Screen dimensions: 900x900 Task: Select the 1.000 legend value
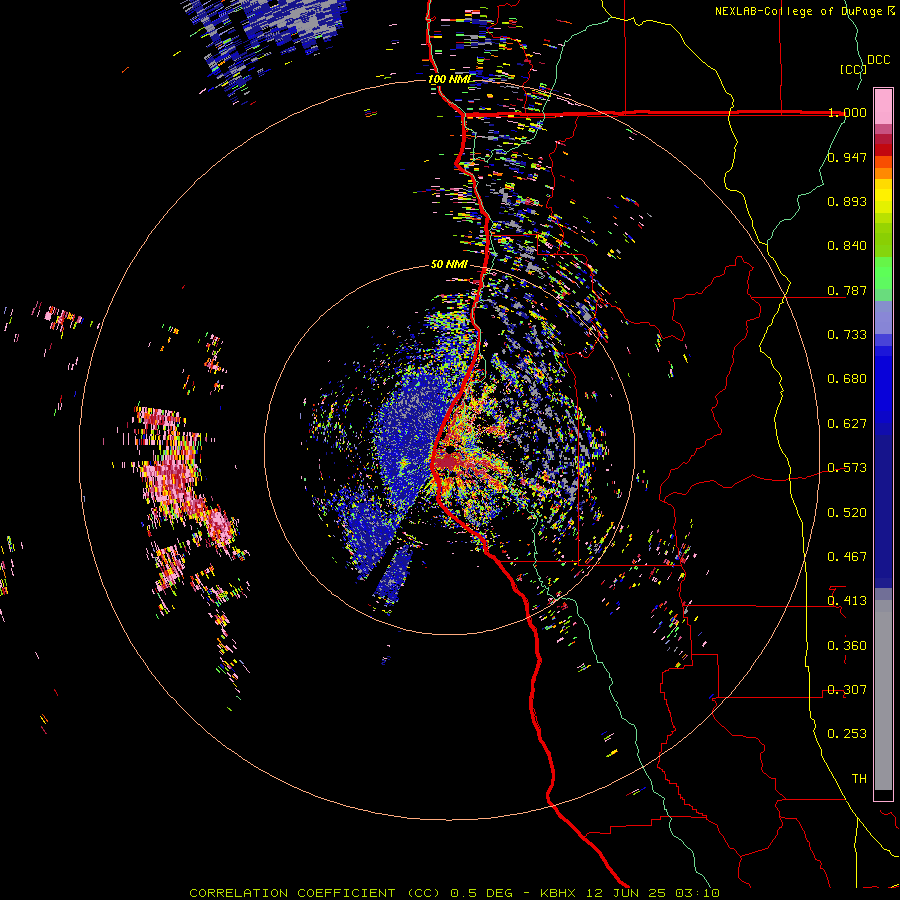coord(847,112)
